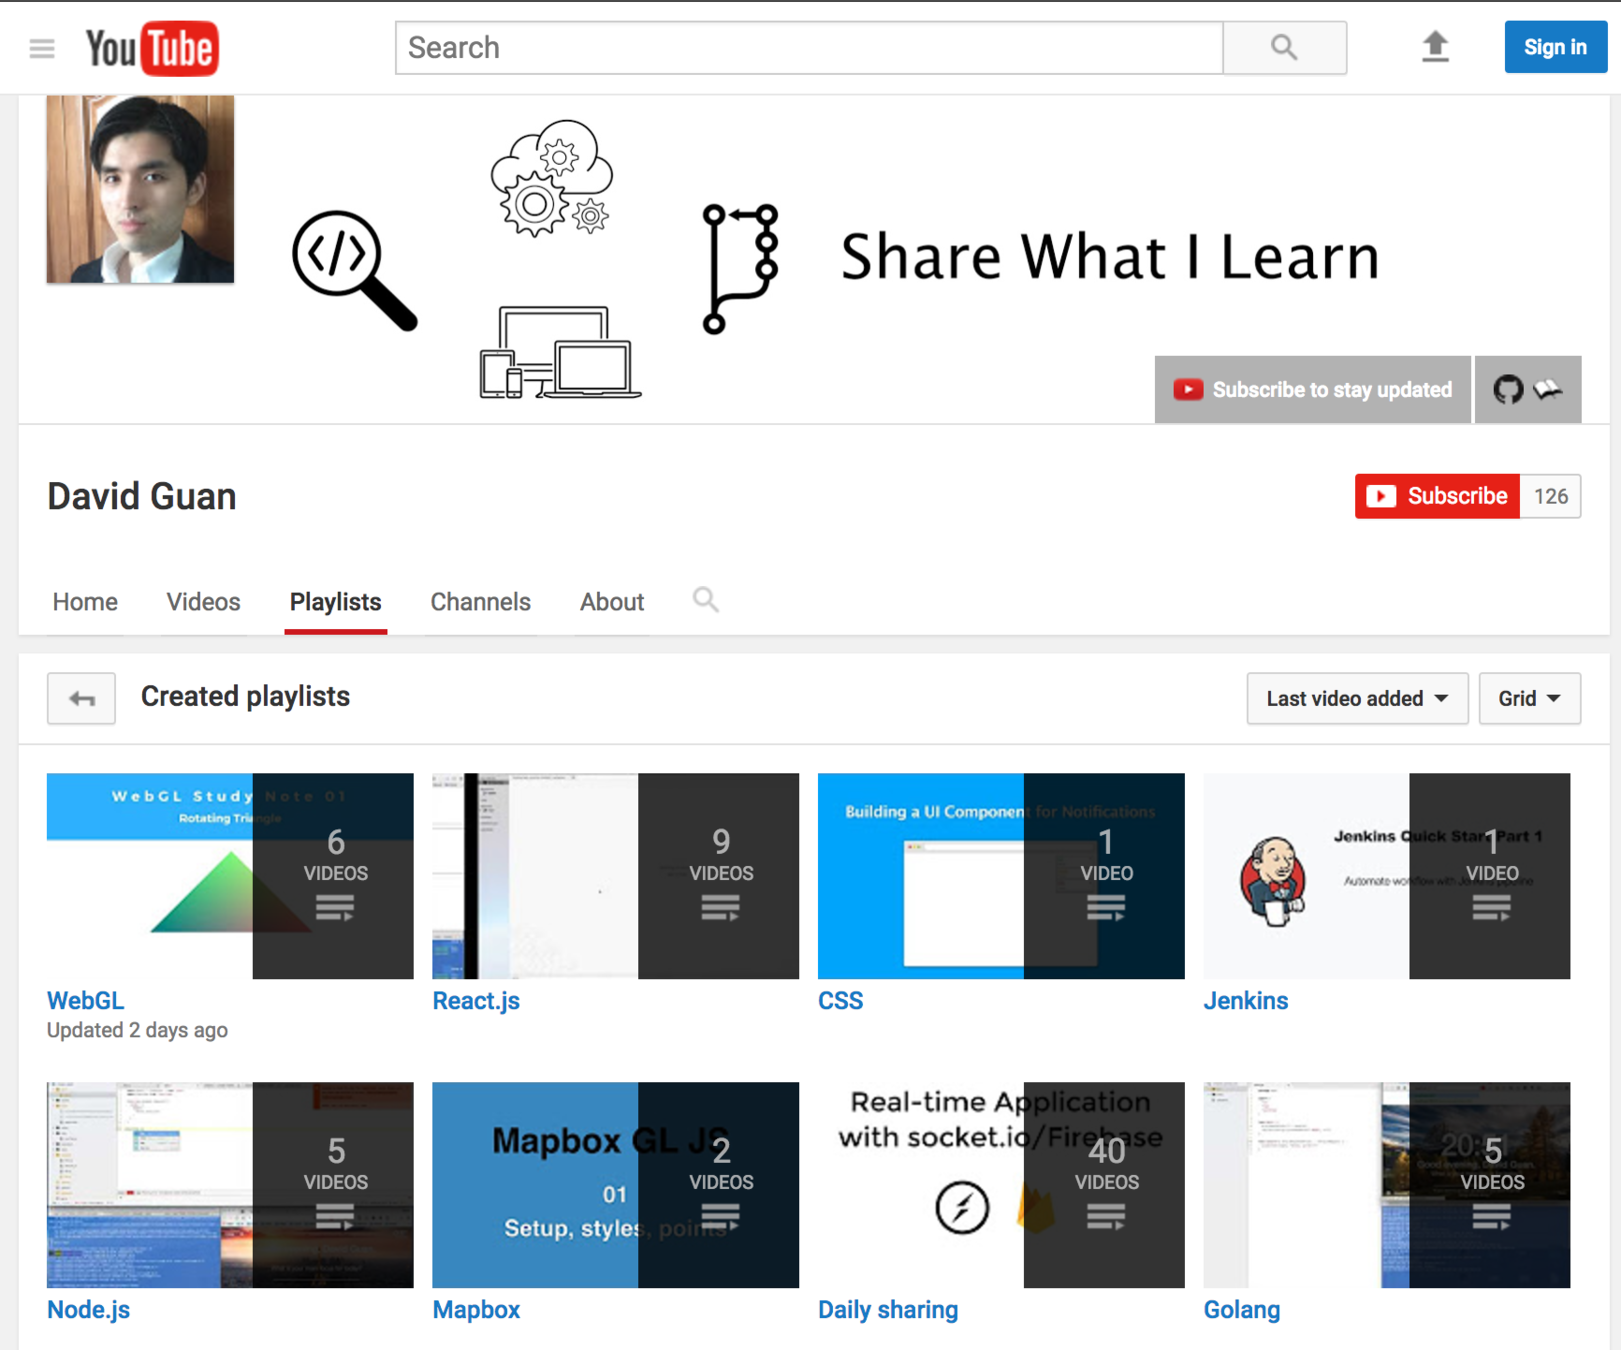This screenshot has height=1350, width=1621.
Task: Search this channel via magnifier icon
Action: 705,600
